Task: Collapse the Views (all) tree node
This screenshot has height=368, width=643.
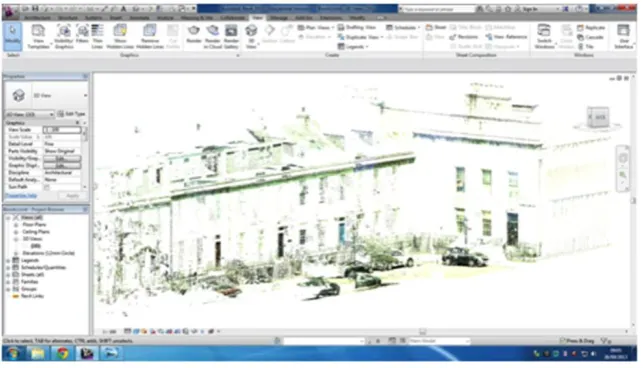Action: [x=8, y=217]
